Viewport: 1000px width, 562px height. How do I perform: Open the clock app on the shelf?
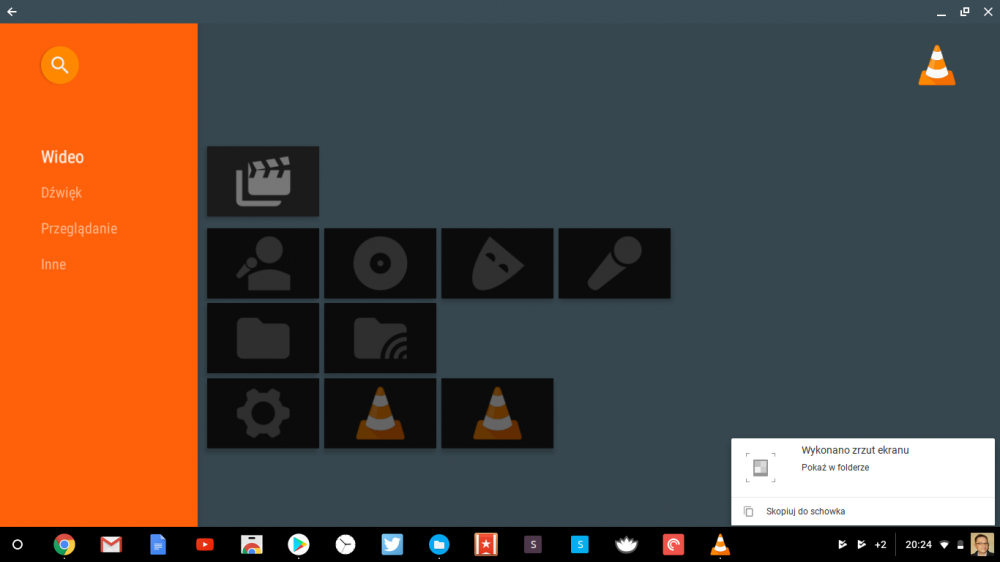tap(345, 545)
